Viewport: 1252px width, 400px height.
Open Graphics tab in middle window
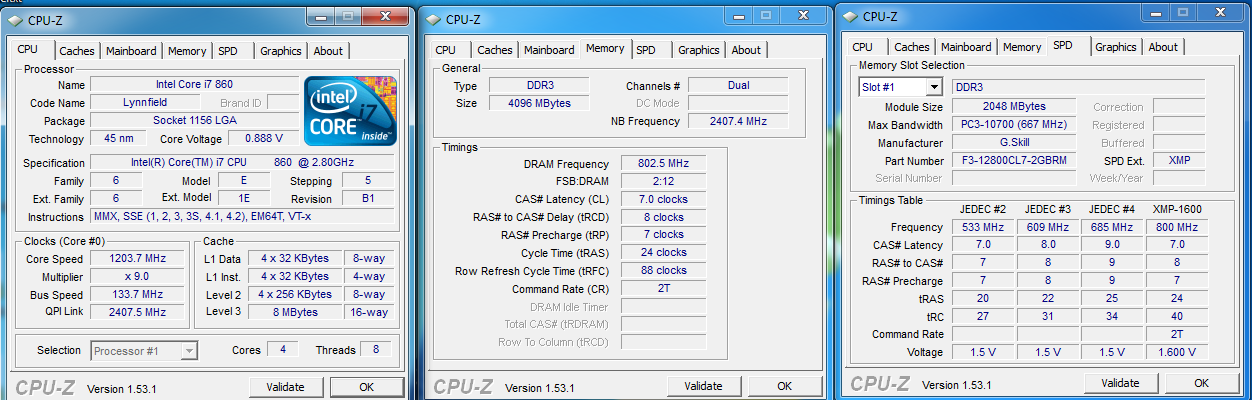click(x=699, y=50)
